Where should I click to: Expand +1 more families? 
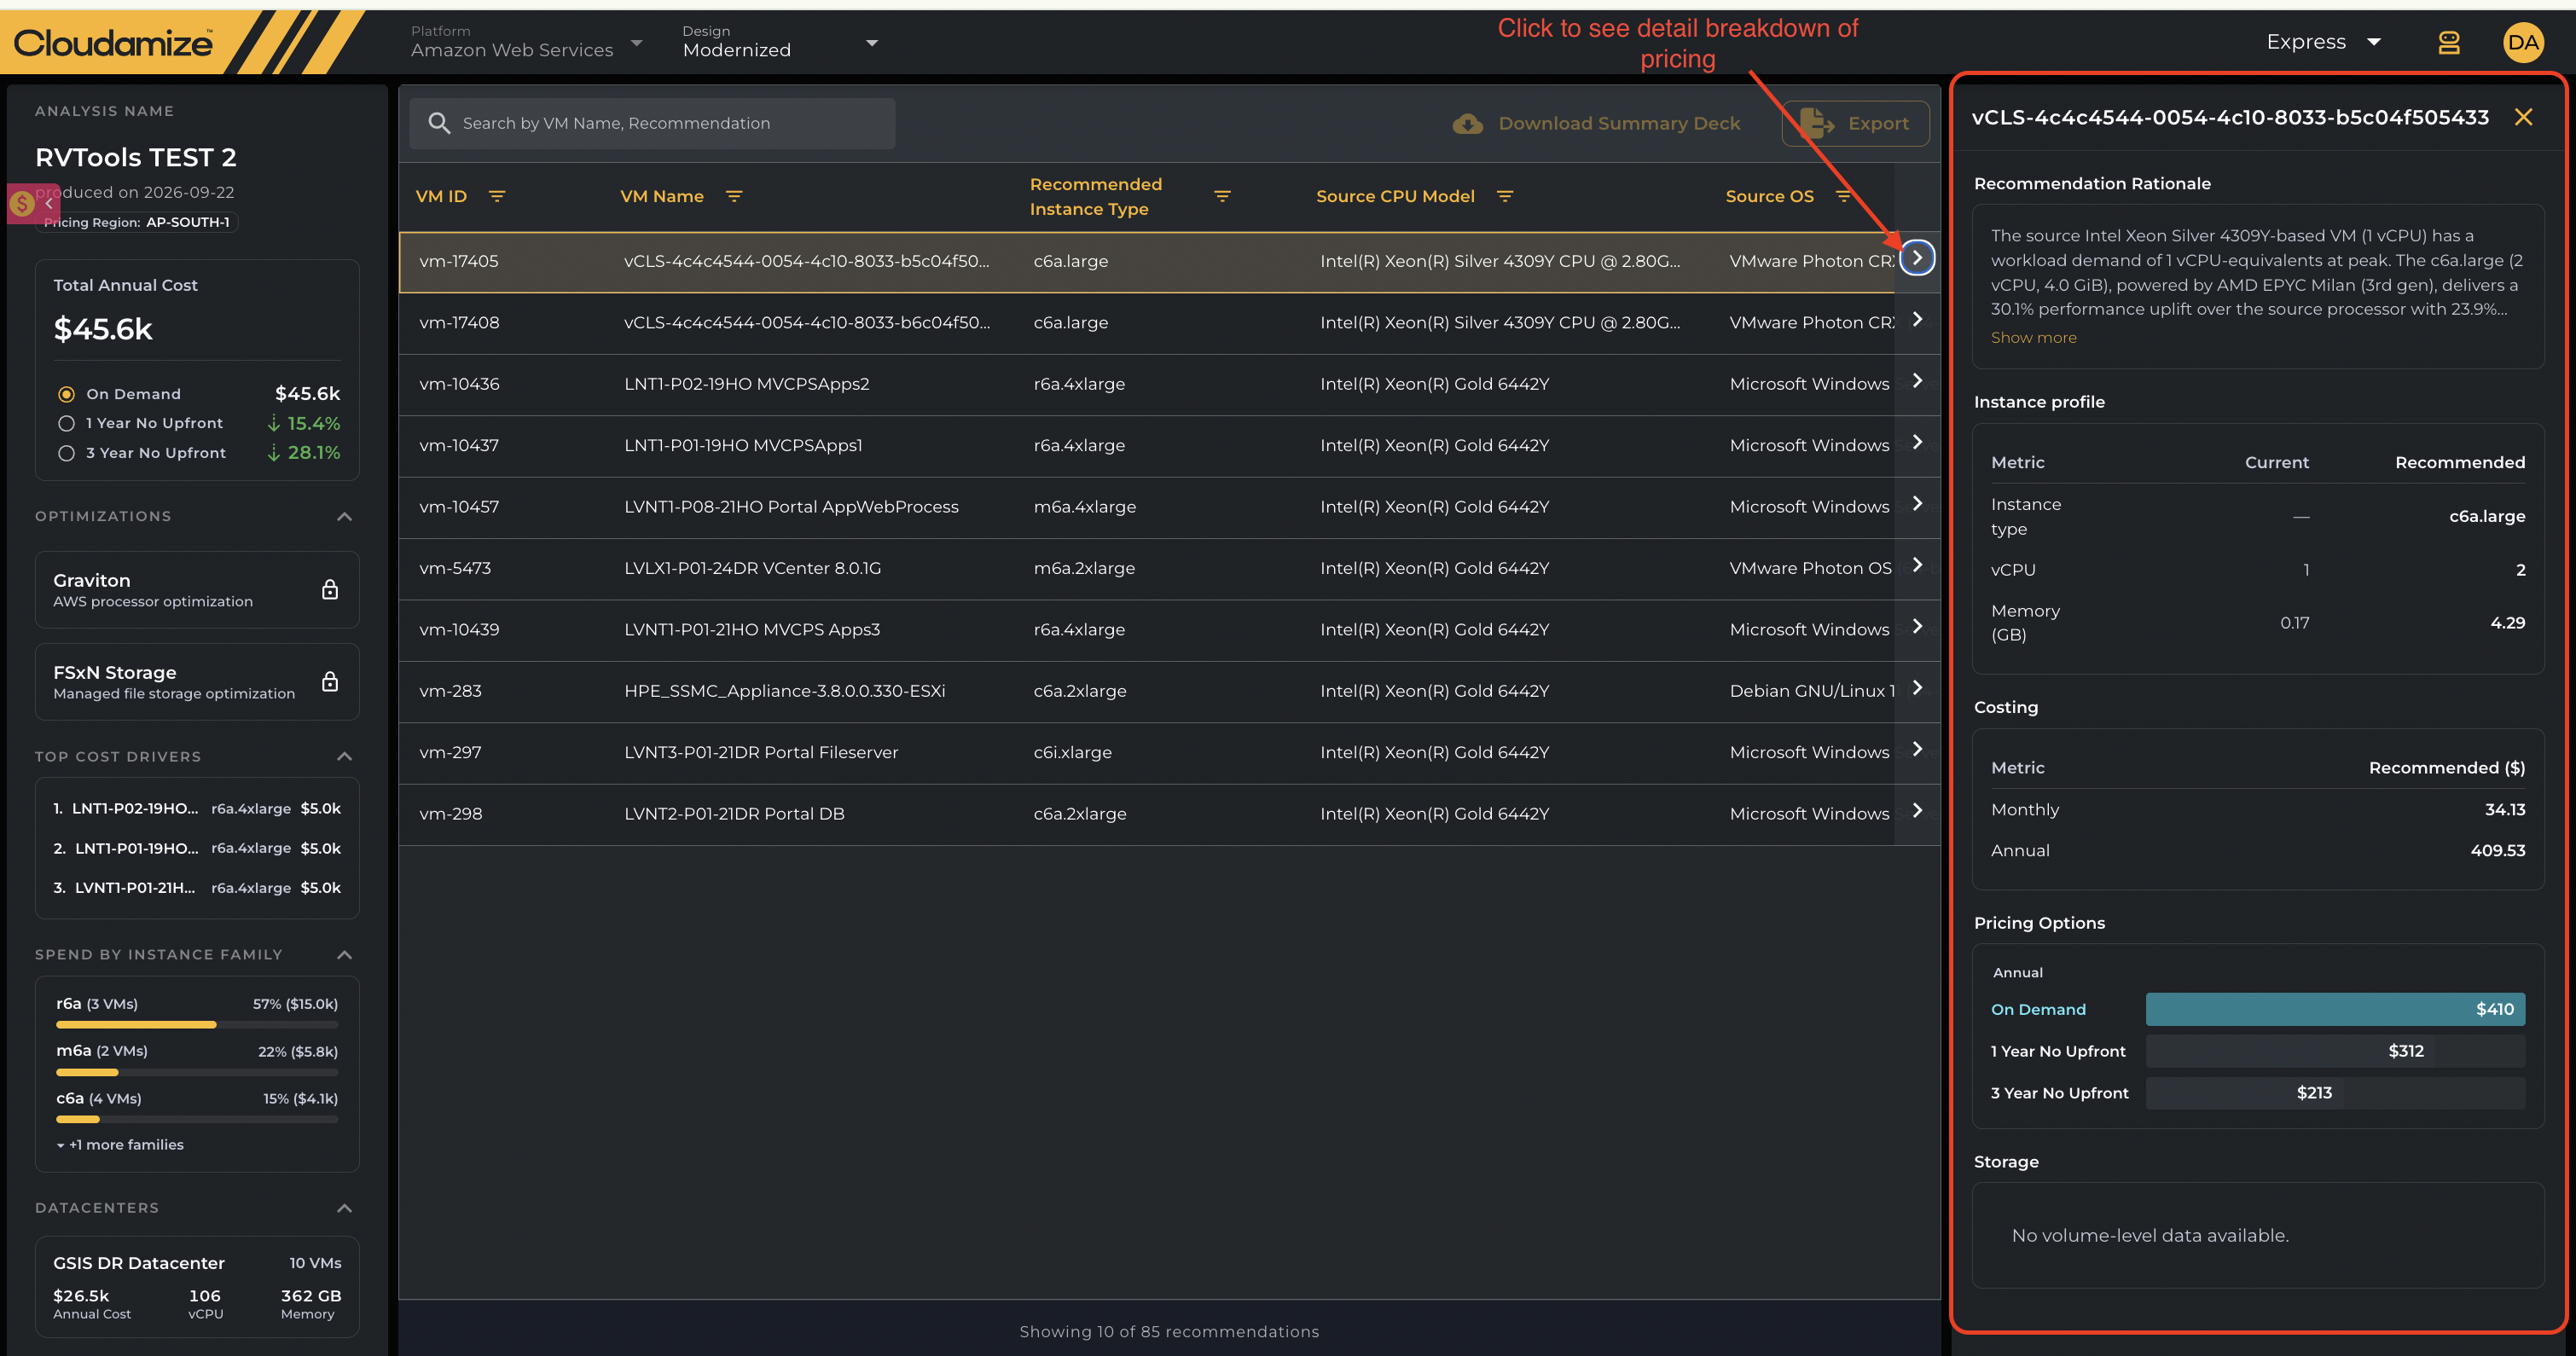[x=120, y=1145]
